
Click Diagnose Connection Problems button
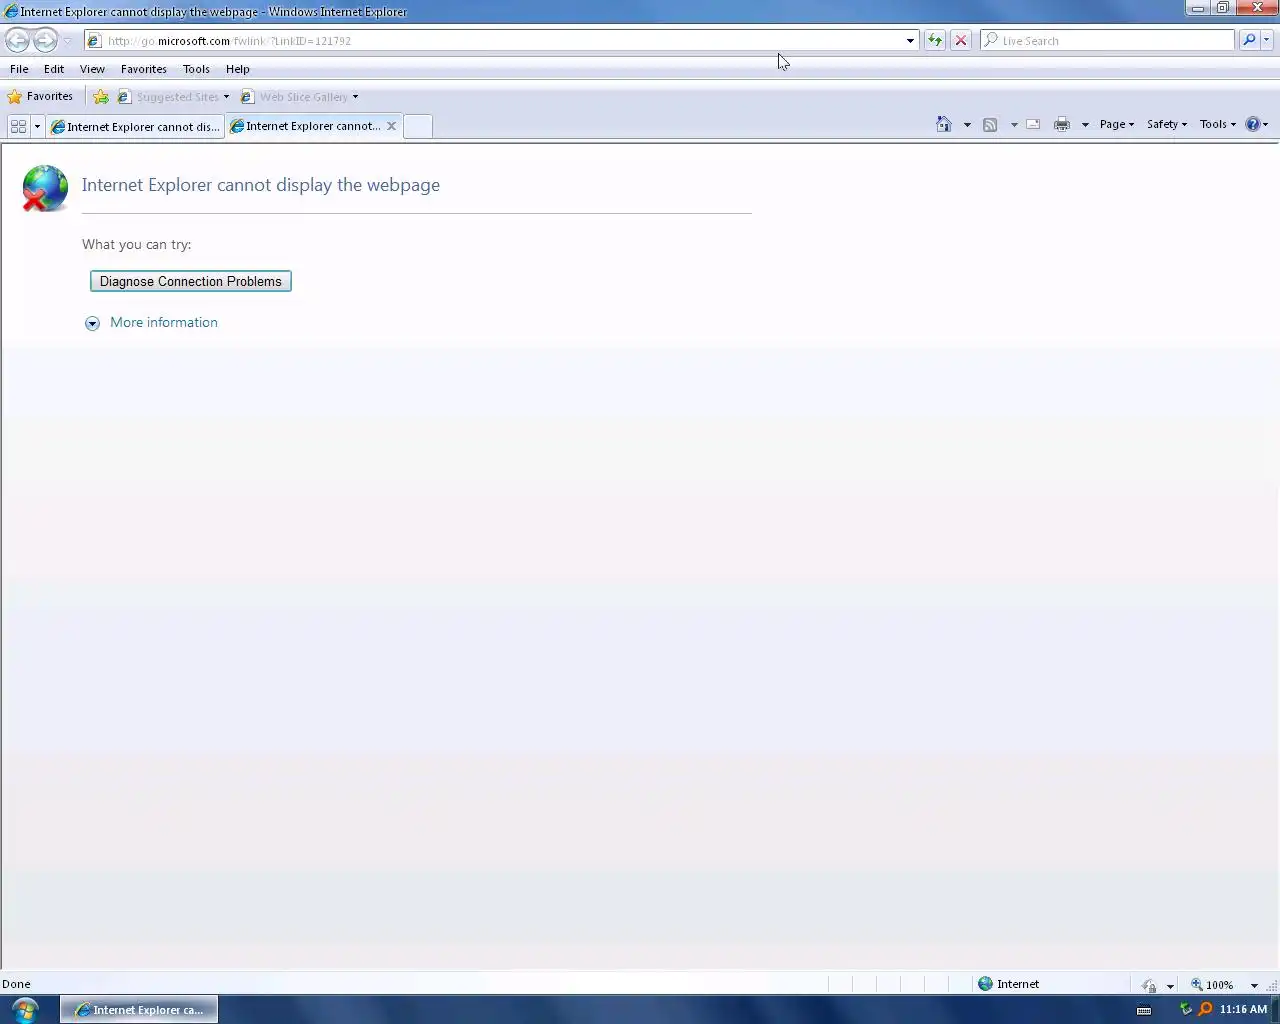(x=191, y=281)
